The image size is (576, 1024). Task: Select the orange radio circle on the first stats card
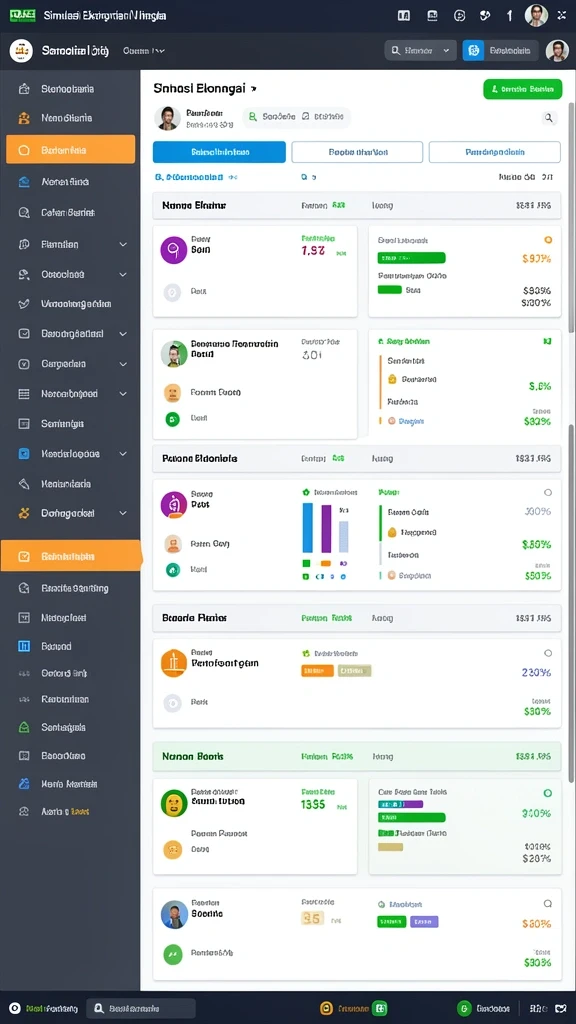pyautogui.click(x=548, y=240)
